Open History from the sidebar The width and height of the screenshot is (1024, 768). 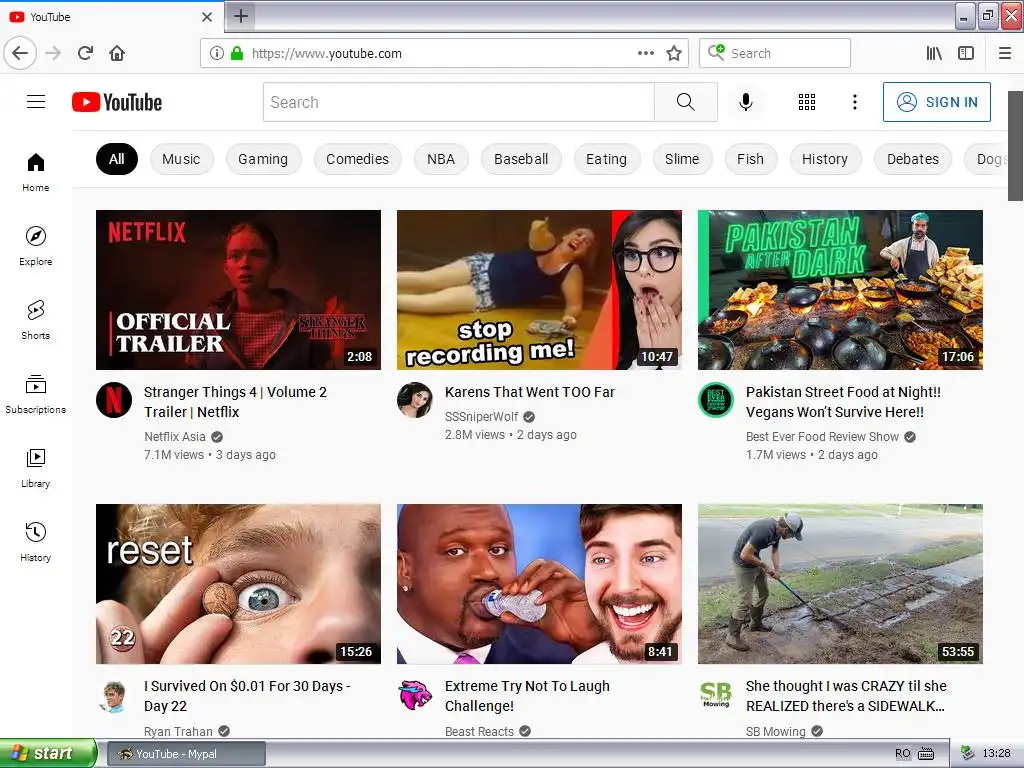click(x=36, y=542)
